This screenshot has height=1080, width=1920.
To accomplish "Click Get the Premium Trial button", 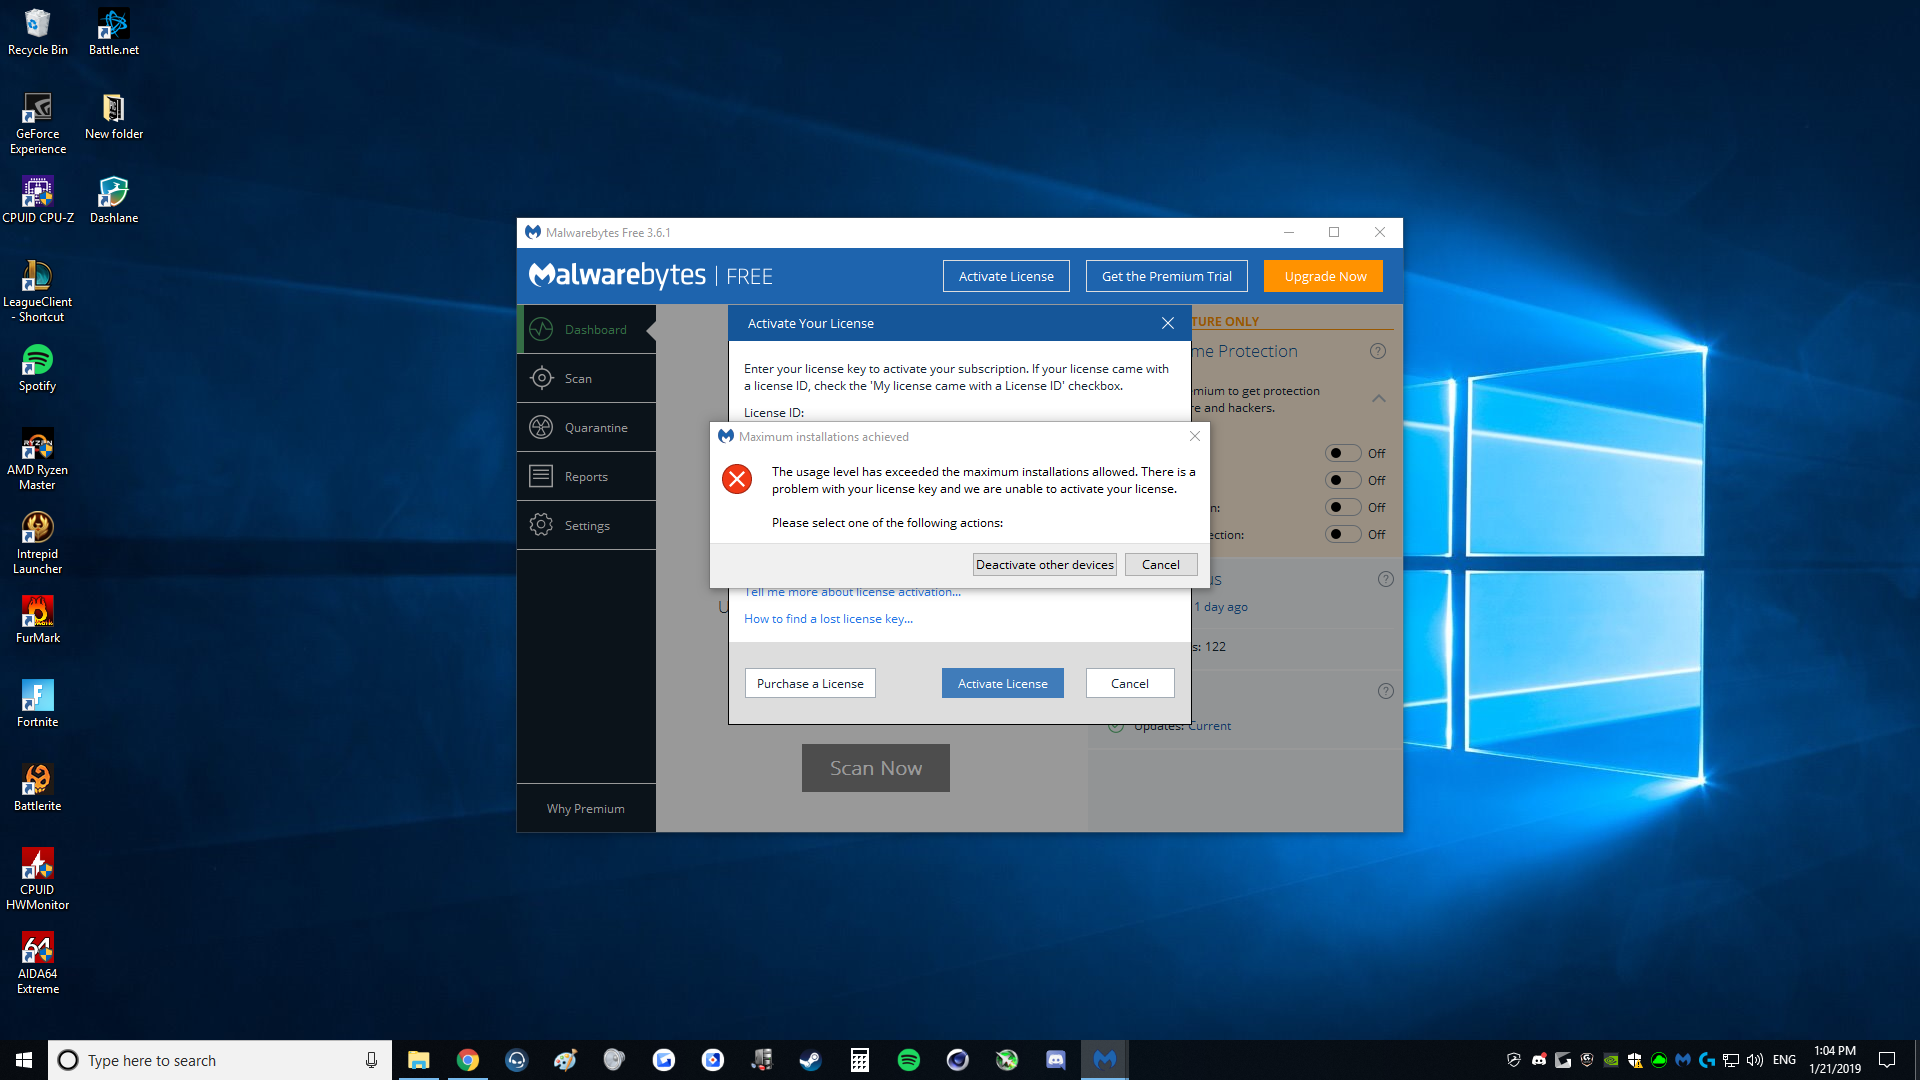I will coord(1166,276).
